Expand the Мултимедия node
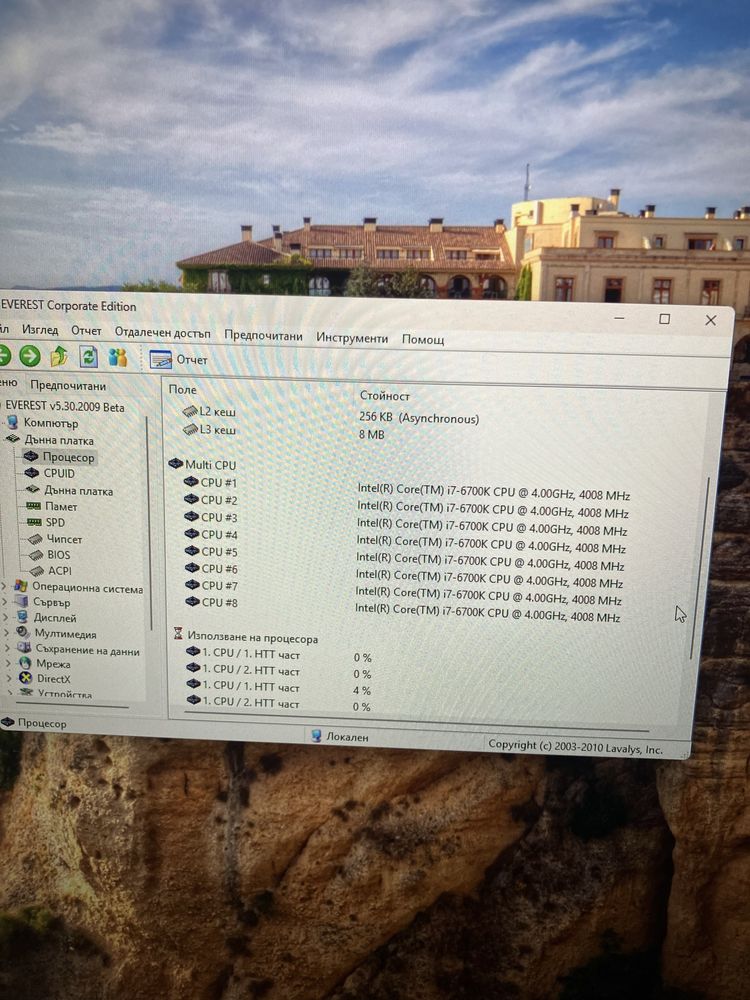This screenshot has width=750, height=1000. click(8, 633)
